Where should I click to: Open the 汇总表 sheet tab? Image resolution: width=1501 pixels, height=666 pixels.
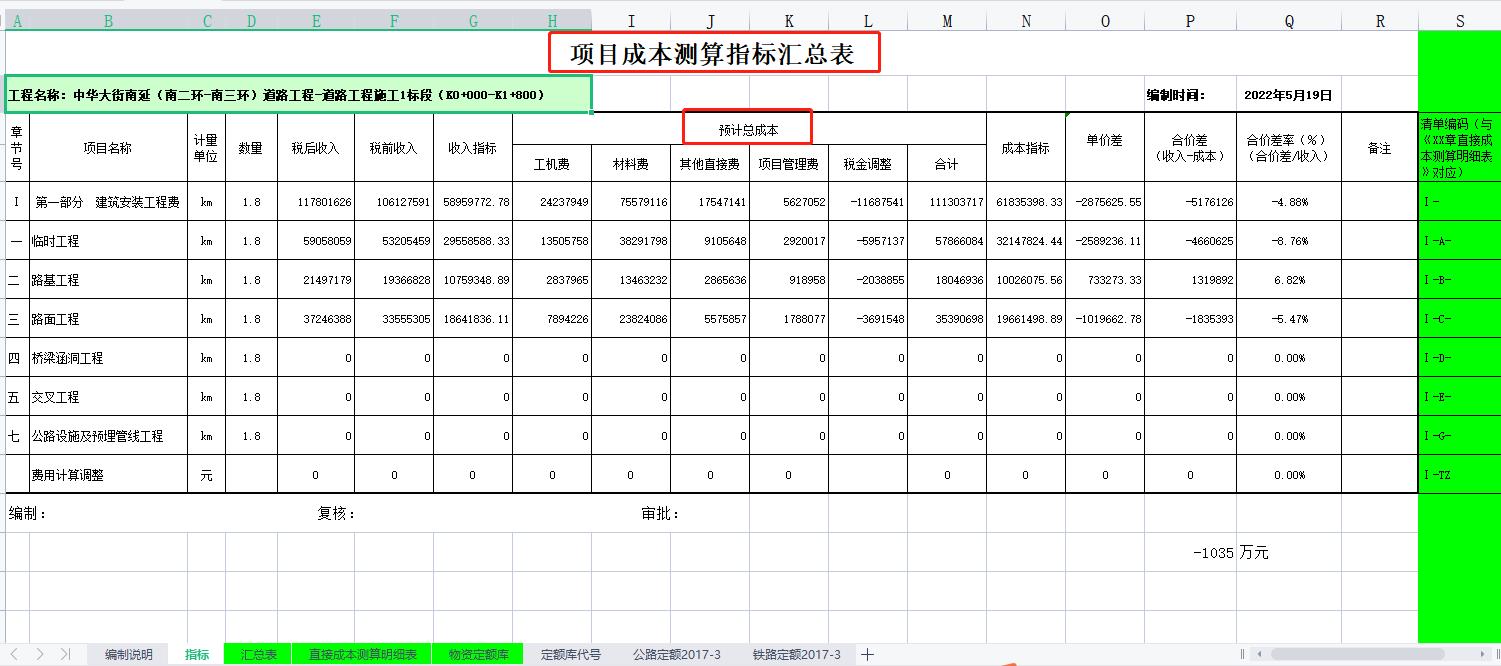coord(256,653)
